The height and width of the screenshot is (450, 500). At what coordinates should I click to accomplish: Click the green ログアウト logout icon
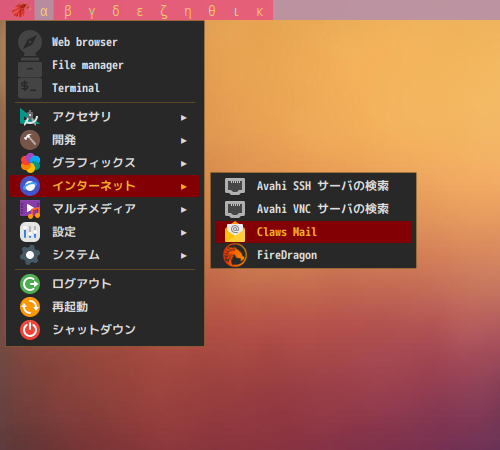pyautogui.click(x=30, y=284)
